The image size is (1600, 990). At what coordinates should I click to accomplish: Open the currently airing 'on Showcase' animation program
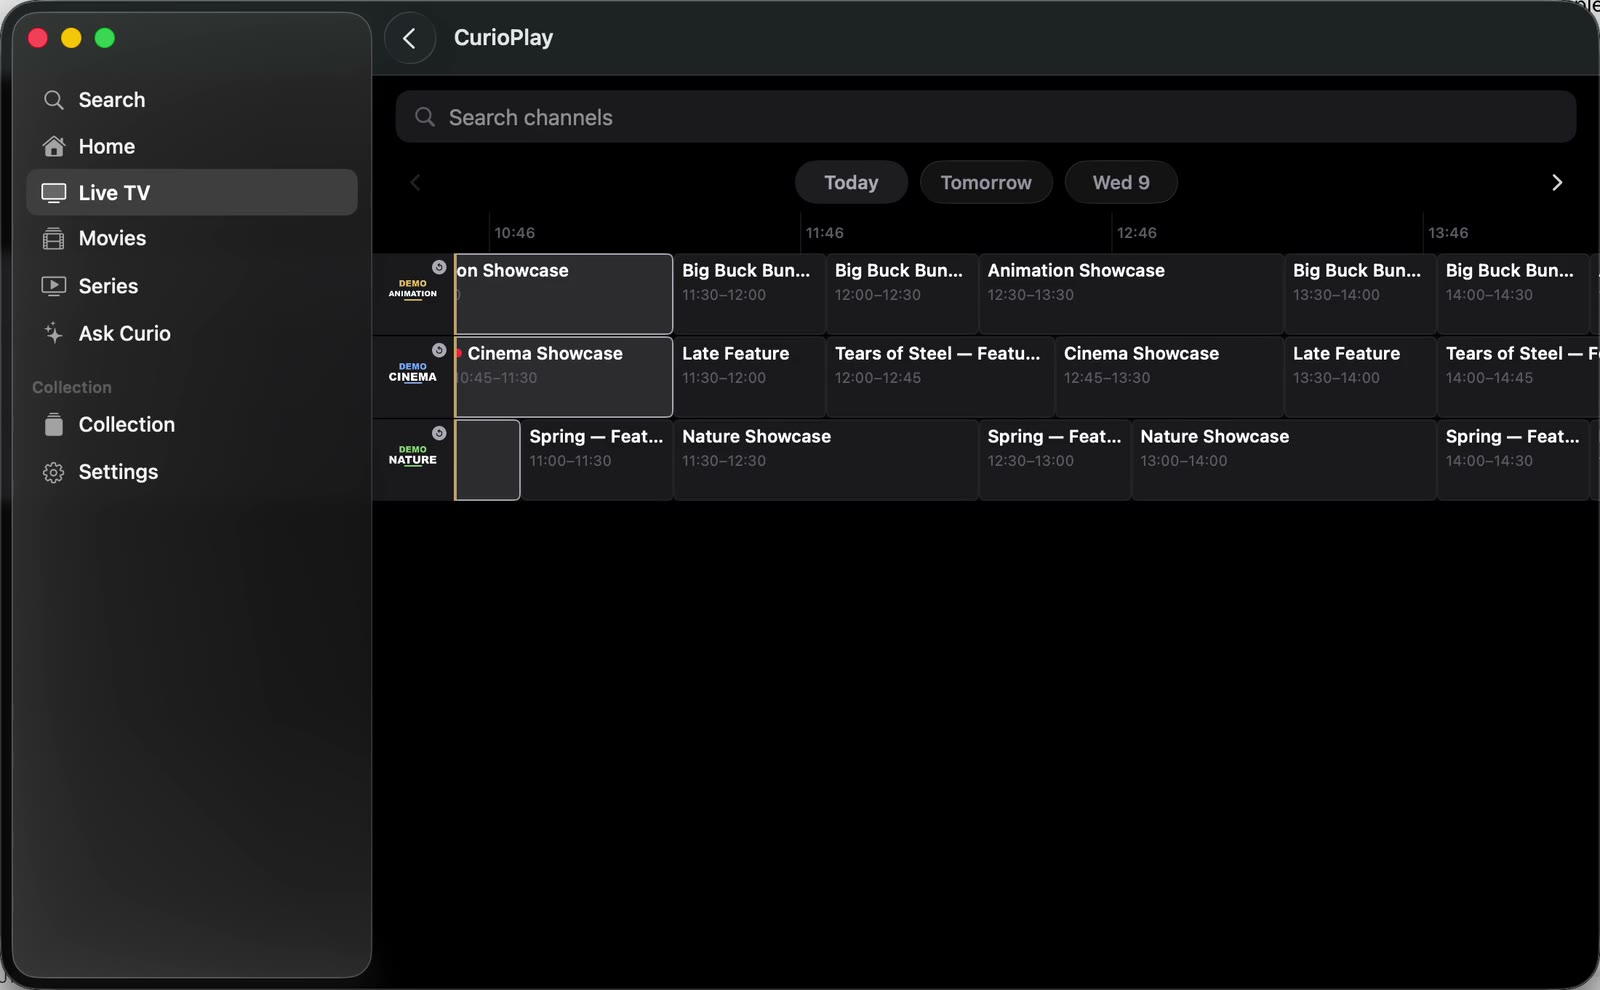[564, 294]
